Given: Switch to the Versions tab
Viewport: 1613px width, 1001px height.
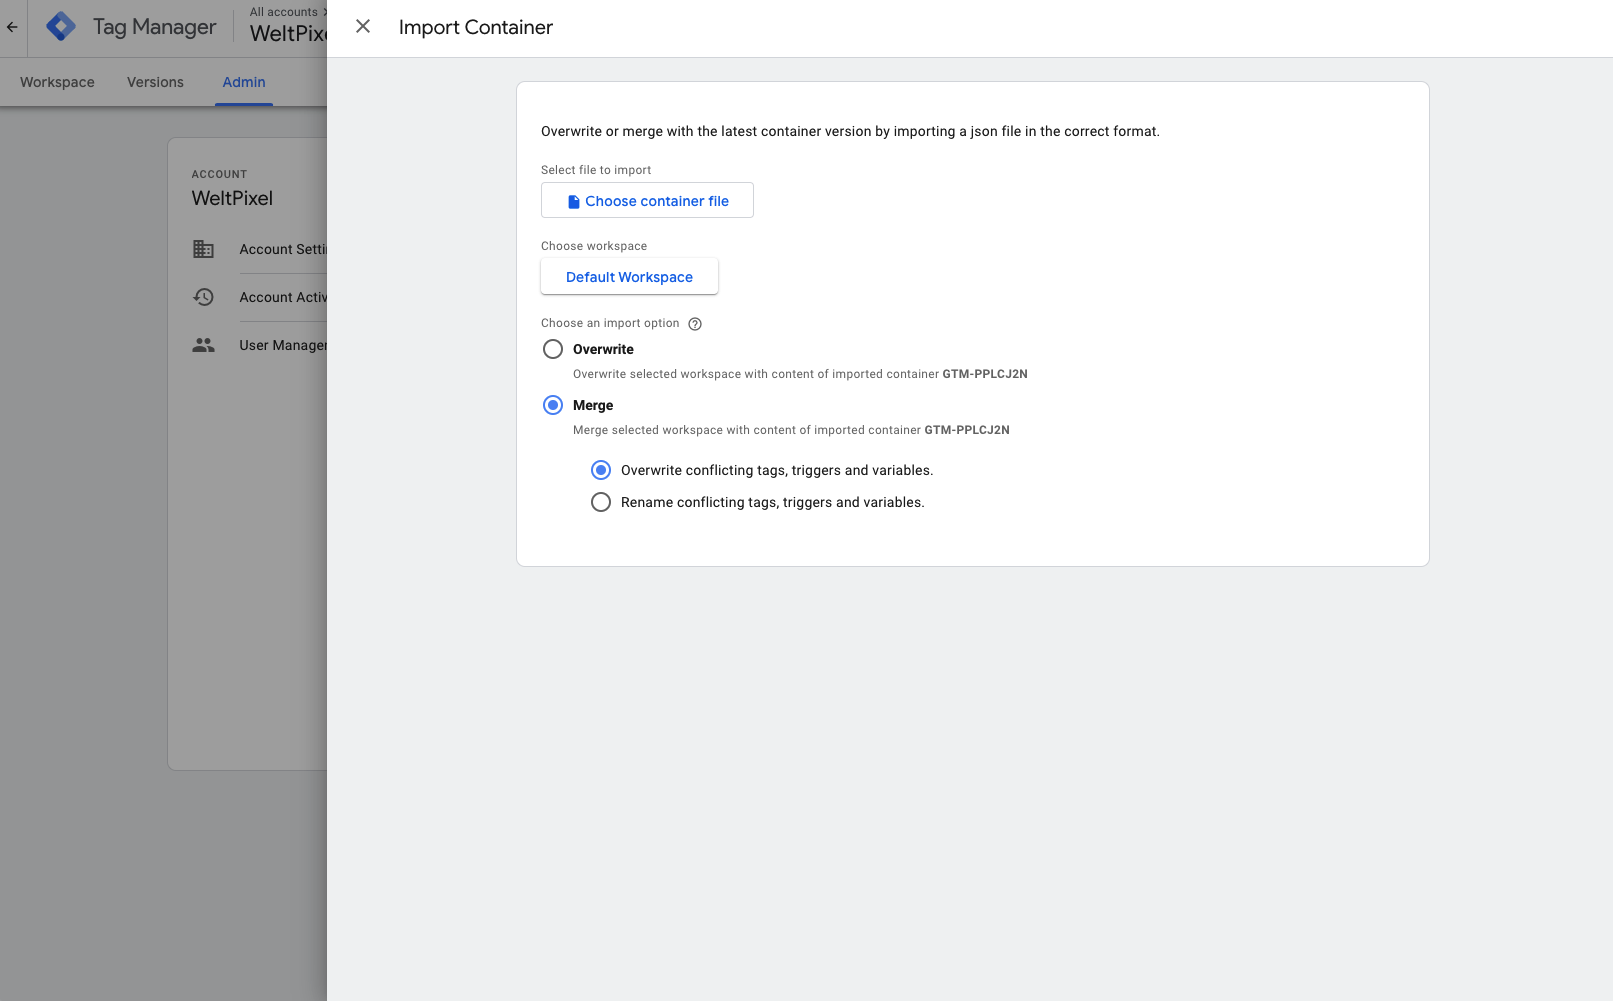Looking at the screenshot, I should tap(155, 82).
